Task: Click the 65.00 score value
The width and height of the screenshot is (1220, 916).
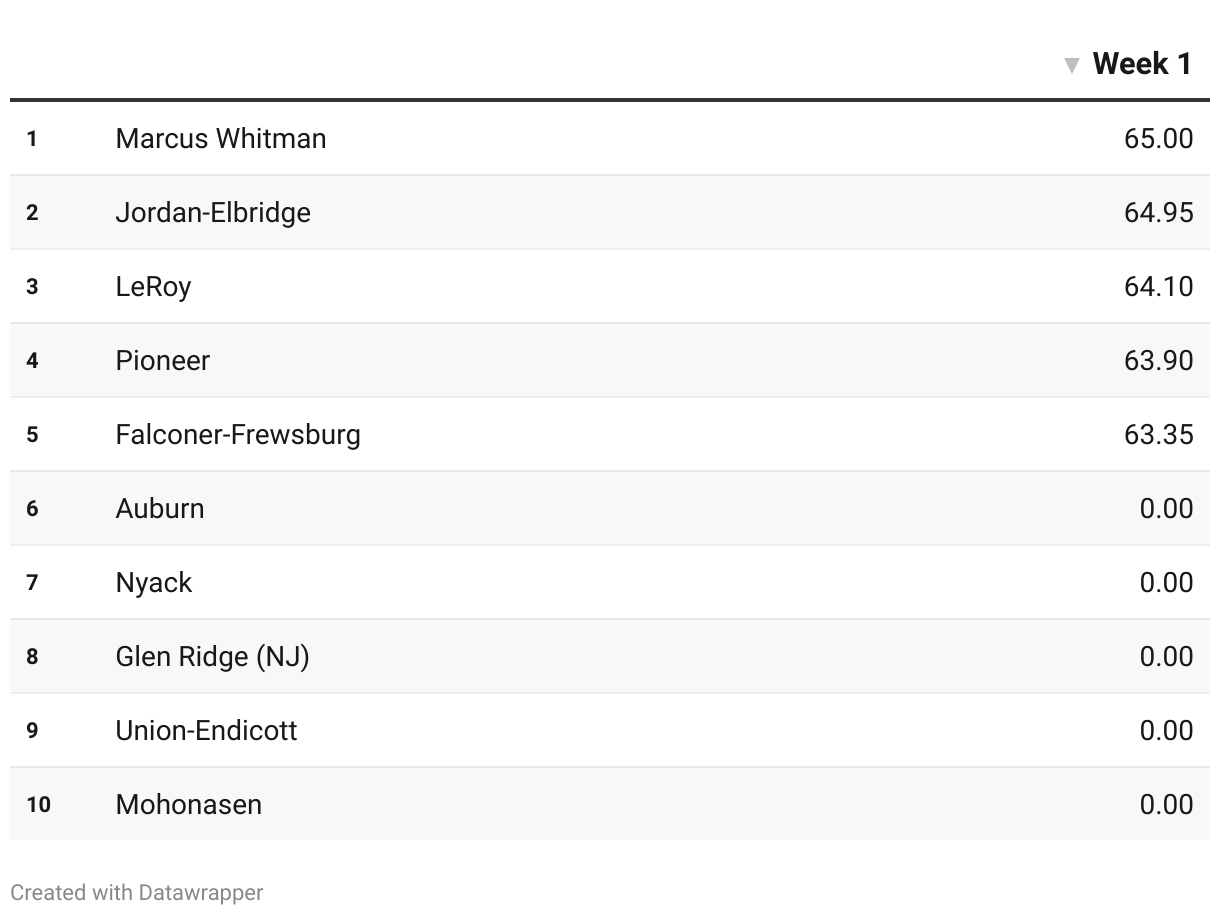Action: (1158, 138)
